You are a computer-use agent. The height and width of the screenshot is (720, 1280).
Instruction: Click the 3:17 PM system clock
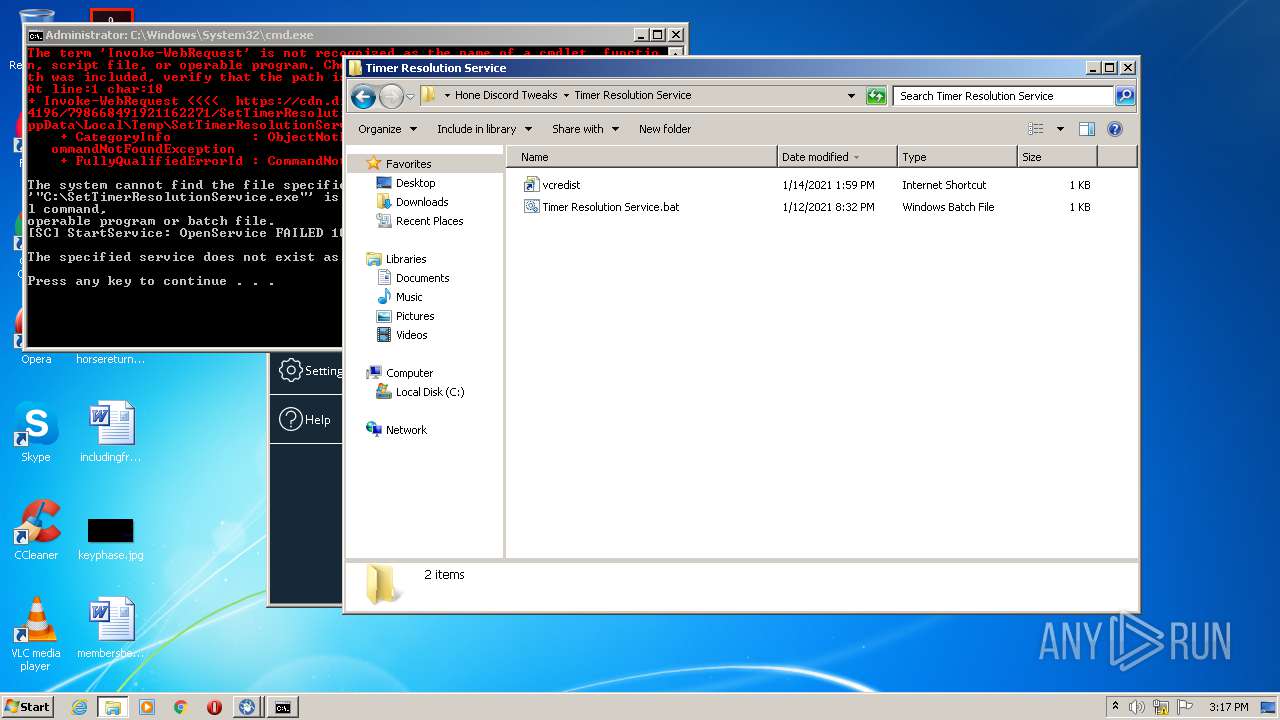pos(1228,707)
